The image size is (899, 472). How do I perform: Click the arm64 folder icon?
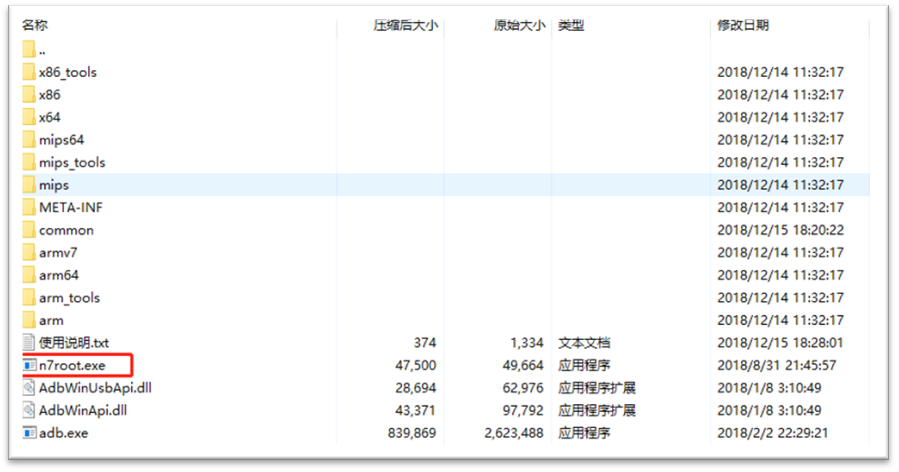29,275
